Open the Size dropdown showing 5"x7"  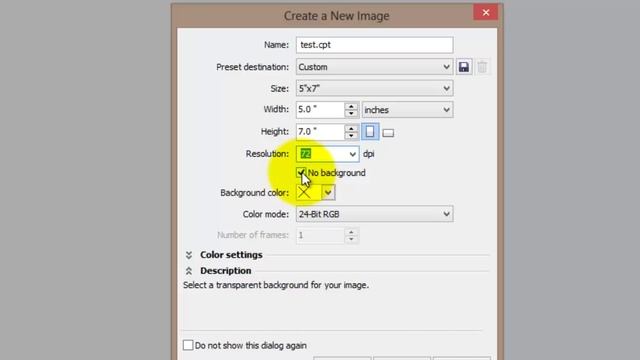374,88
